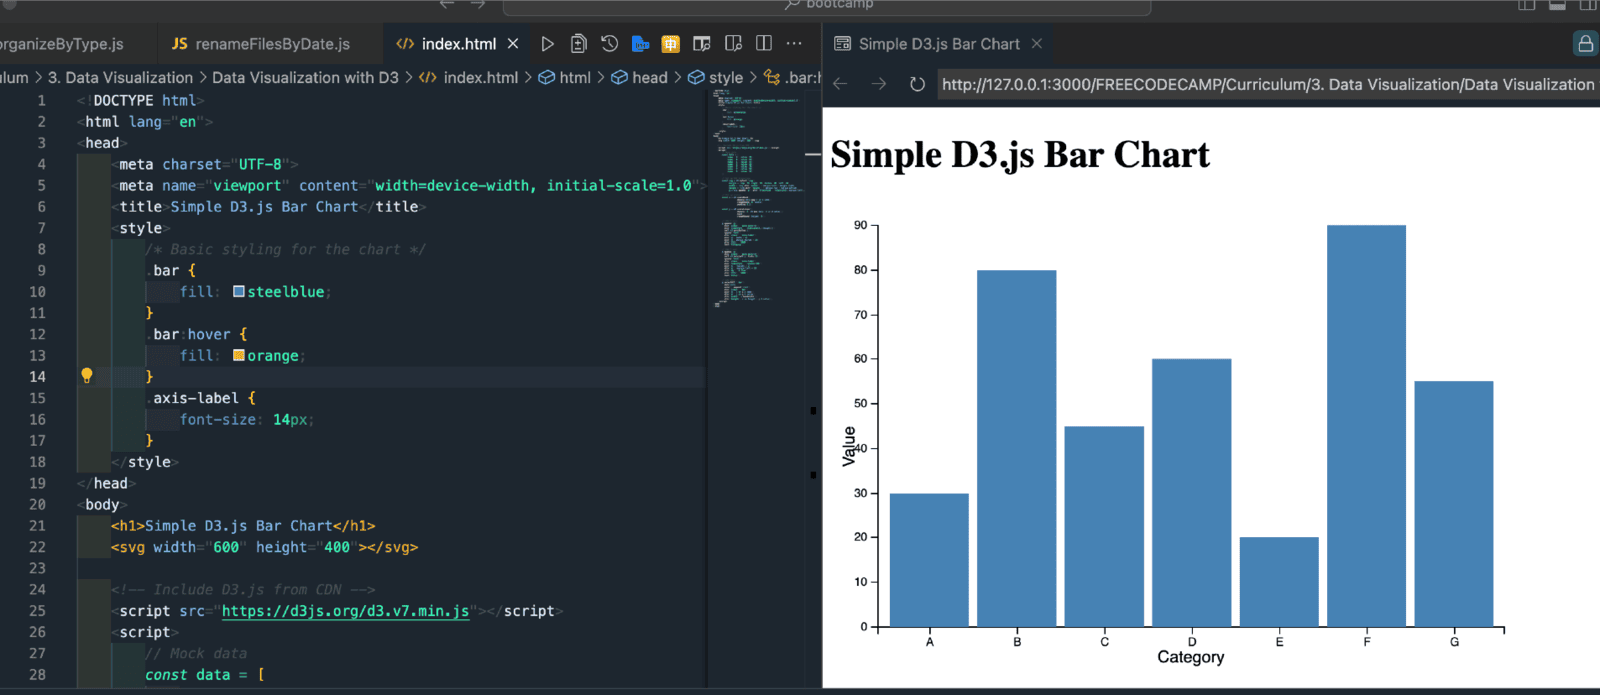1600x695 pixels.
Task: Click bar G in the chart
Action: click(1454, 504)
